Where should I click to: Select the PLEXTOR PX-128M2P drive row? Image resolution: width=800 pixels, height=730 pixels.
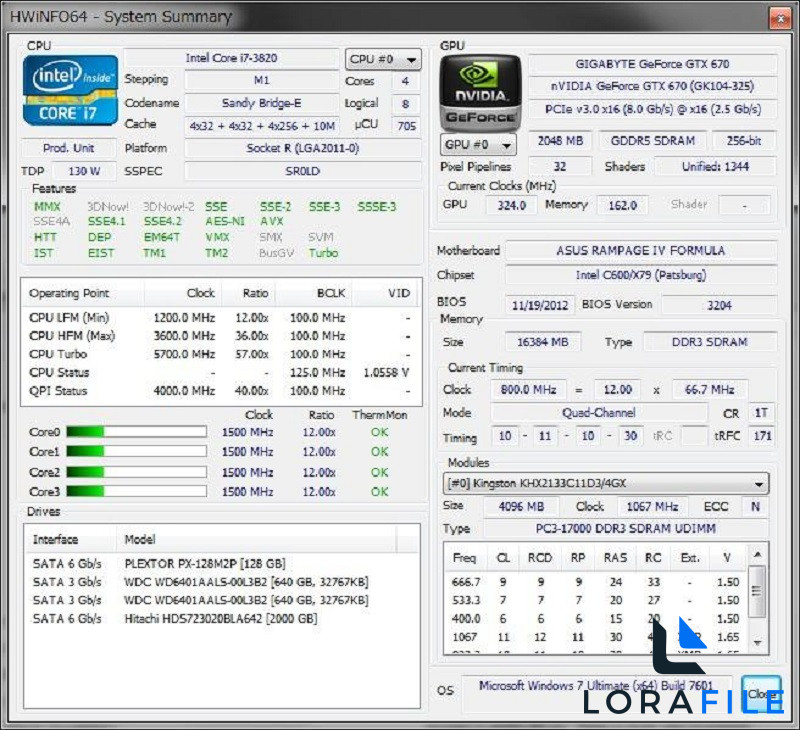[222, 564]
